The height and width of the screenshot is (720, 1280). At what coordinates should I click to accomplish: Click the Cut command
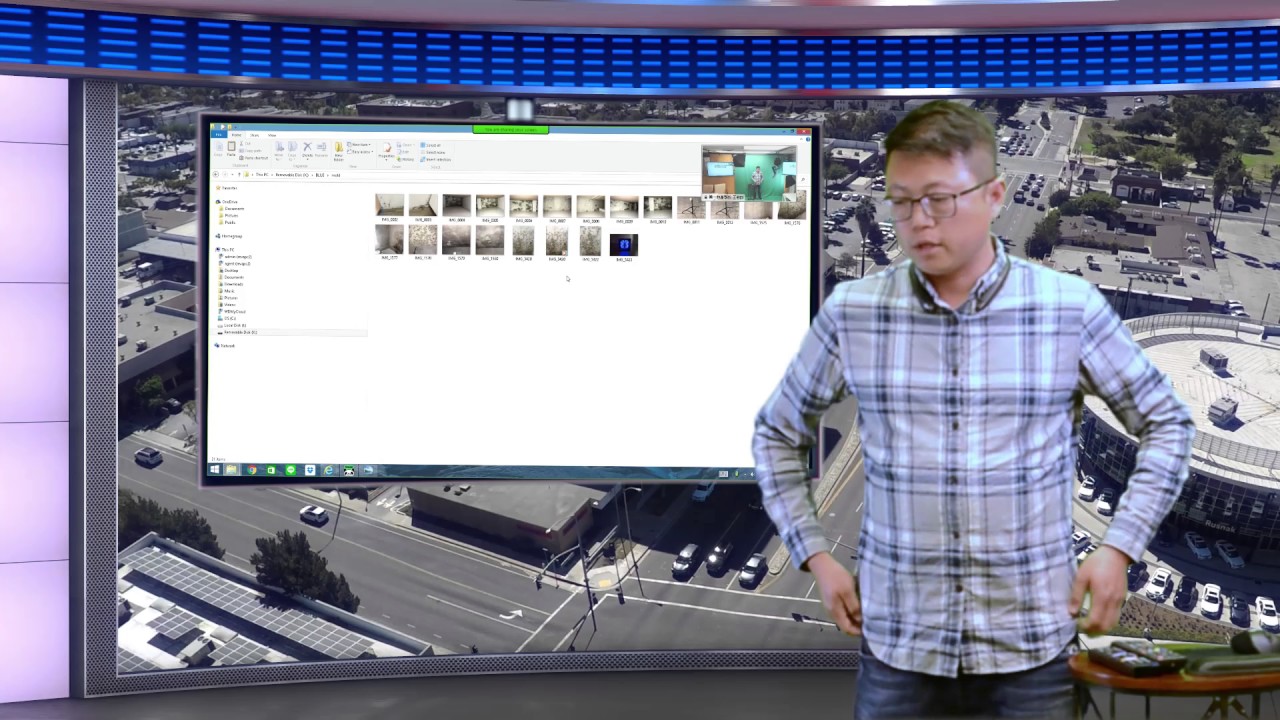click(246, 144)
